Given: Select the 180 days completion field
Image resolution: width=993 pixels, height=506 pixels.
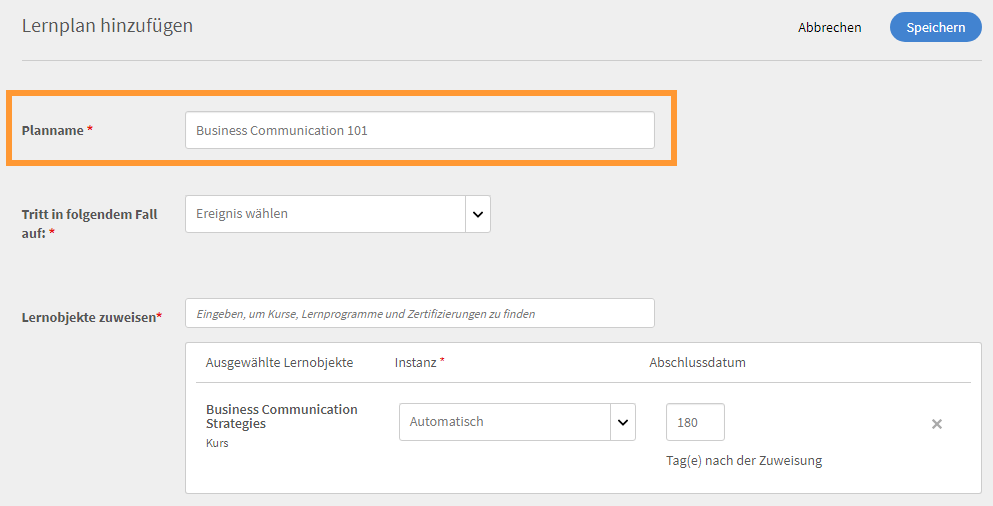Looking at the screenshot, I should 695,422.
